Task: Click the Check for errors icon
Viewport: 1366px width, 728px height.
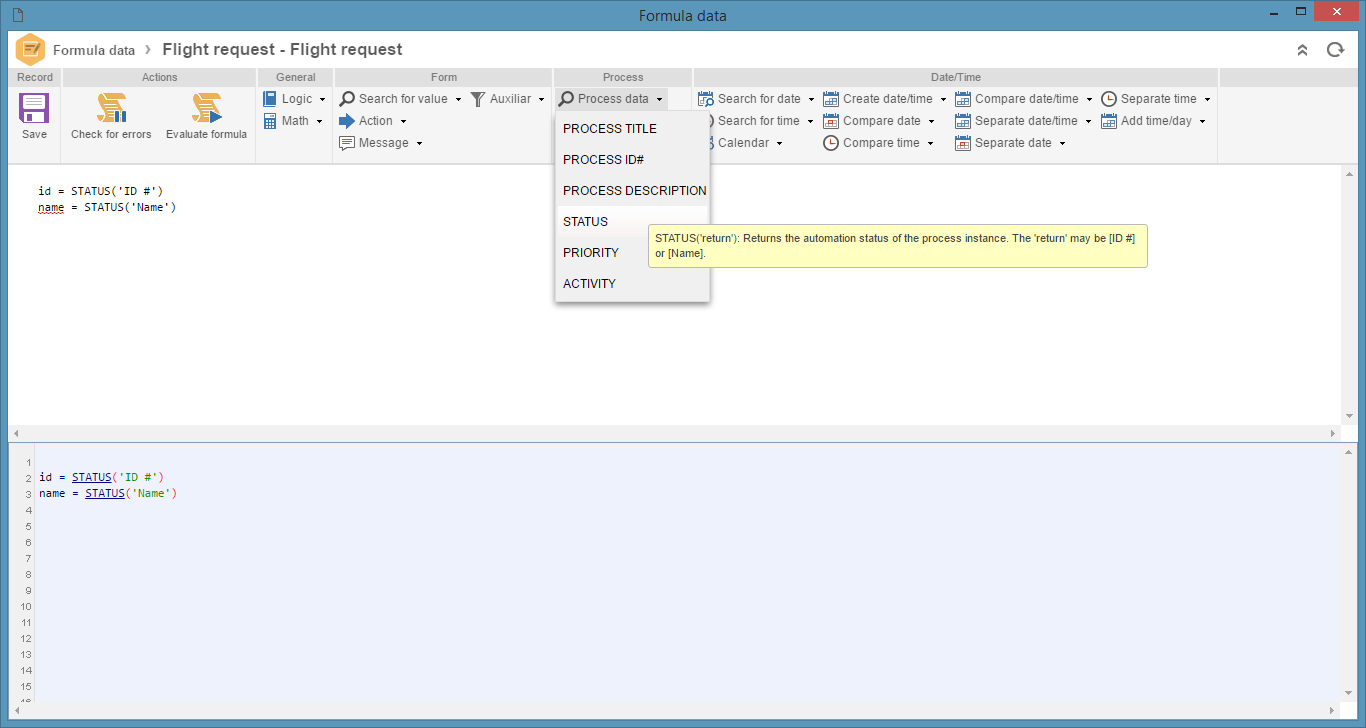Action: pyautogui.click(x=111, y=108)
